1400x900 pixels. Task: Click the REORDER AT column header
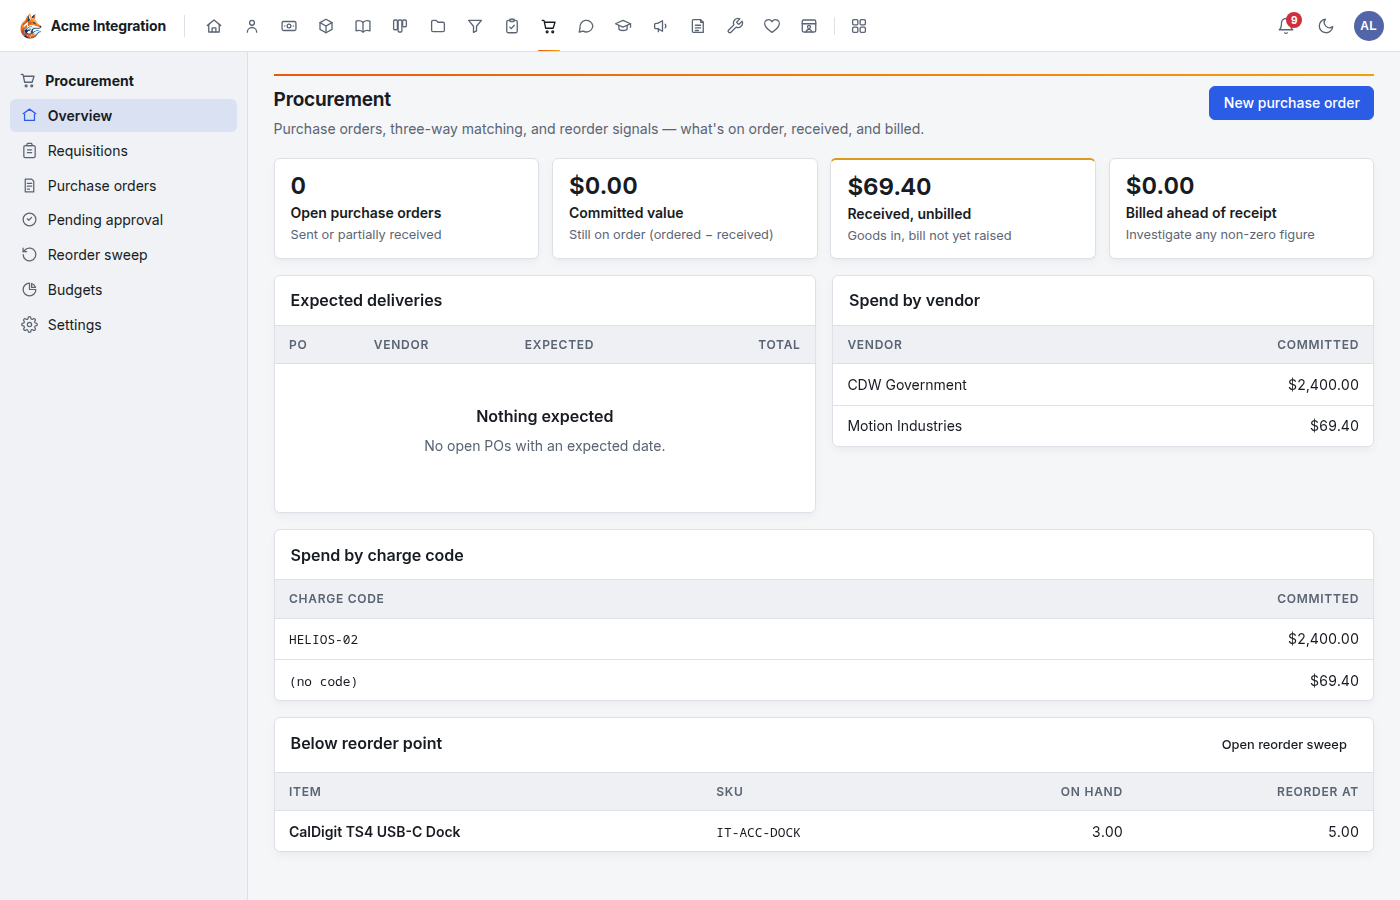click(x=1317, y=792)
